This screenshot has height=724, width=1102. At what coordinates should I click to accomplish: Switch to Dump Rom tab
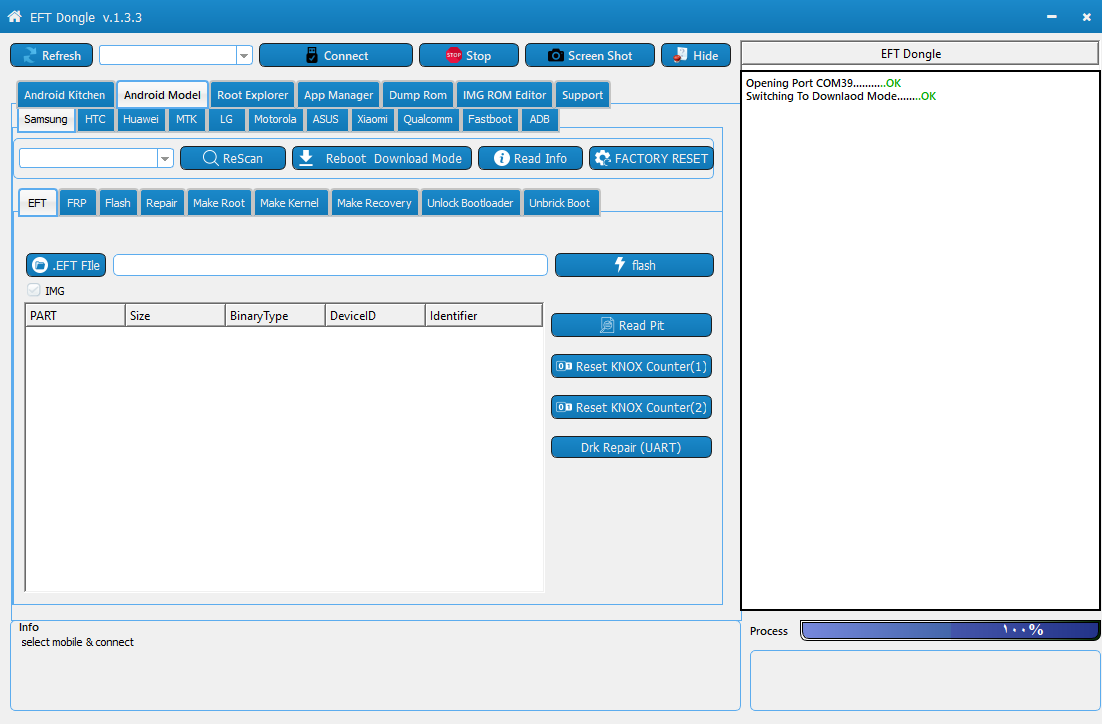tap(417, 95)
